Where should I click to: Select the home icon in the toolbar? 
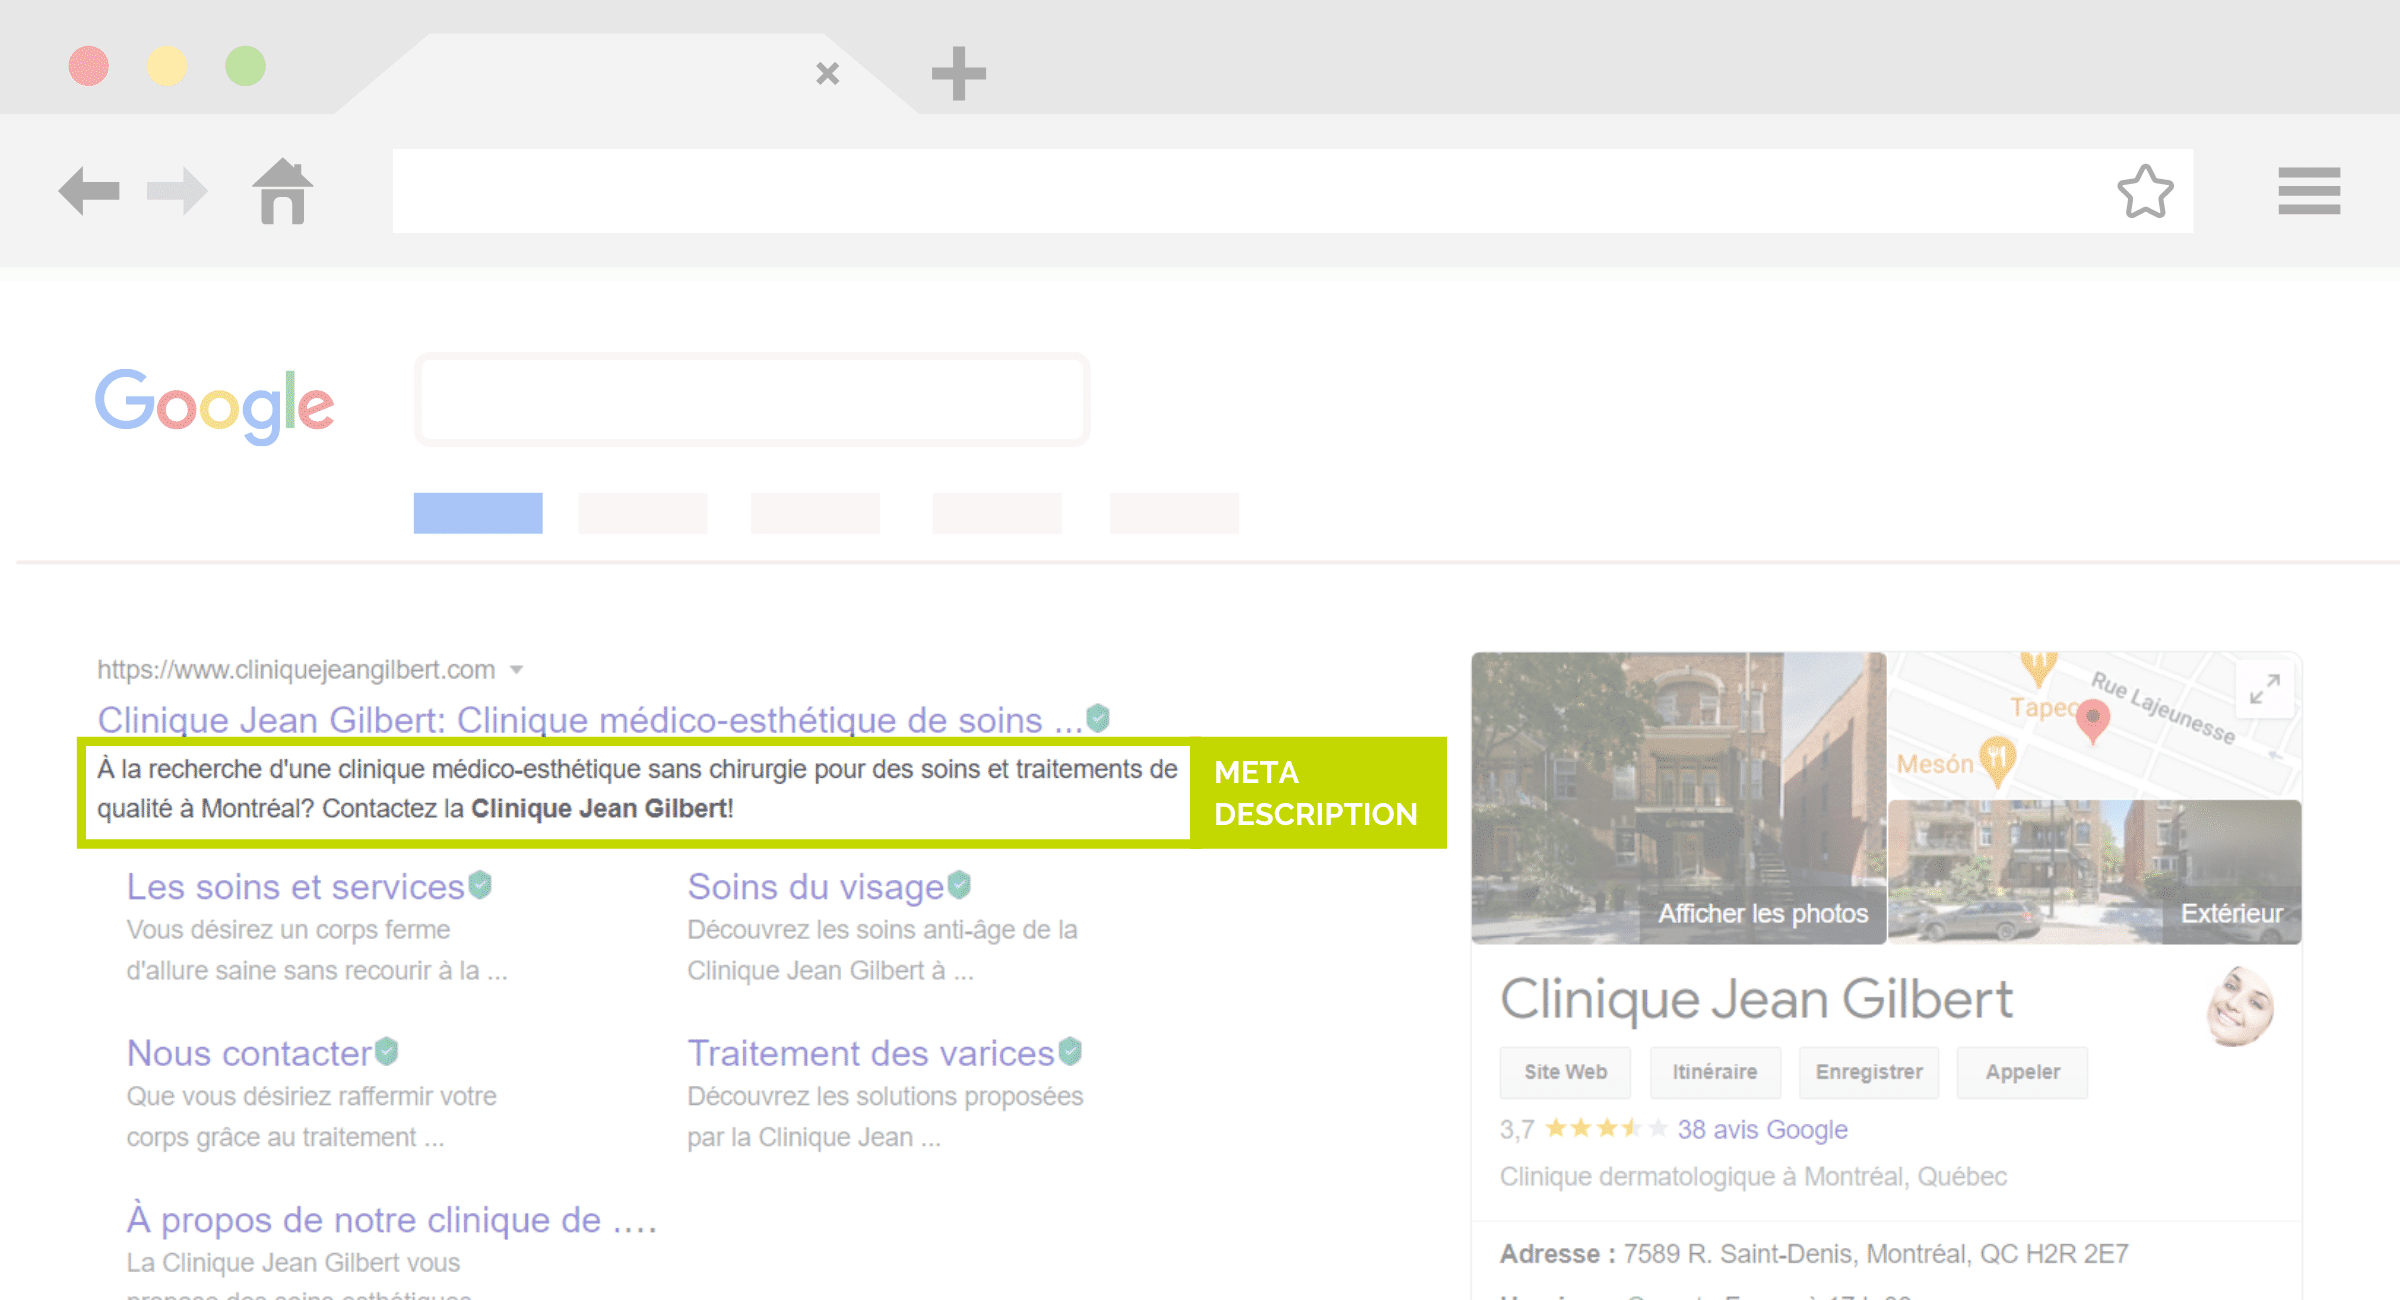(x=284, y=190)
